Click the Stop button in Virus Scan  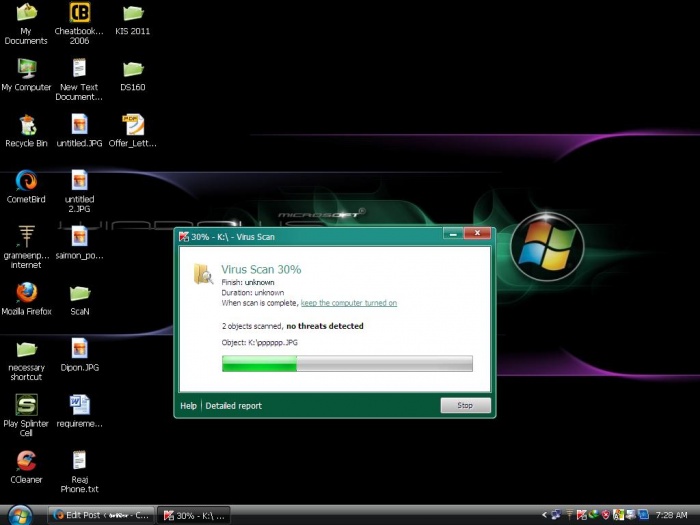point(465,406)
